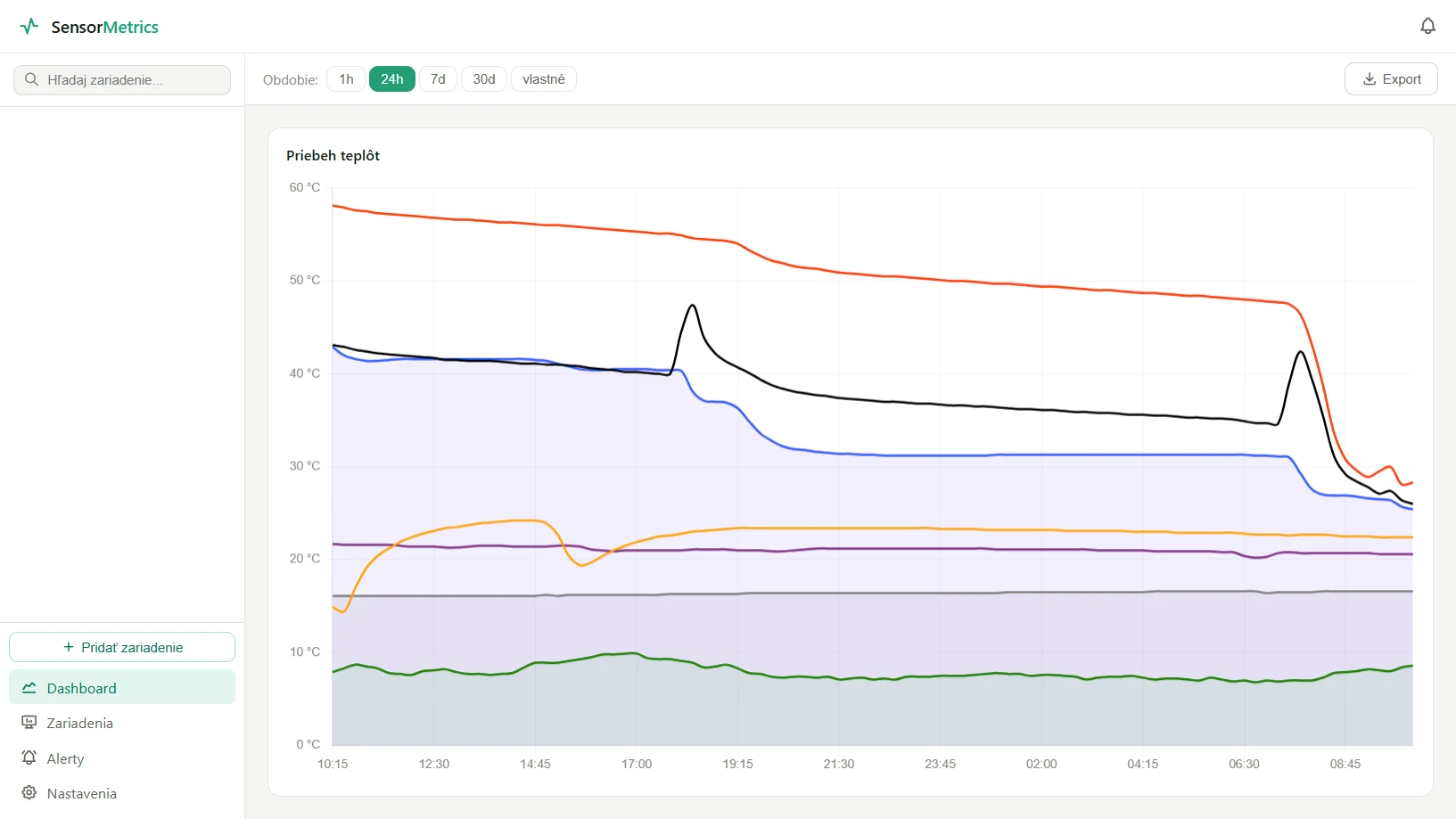1456x819 pixels.
Task: Focus the Hľadaj zariadenie search field
Action: (x=122, y=80)
